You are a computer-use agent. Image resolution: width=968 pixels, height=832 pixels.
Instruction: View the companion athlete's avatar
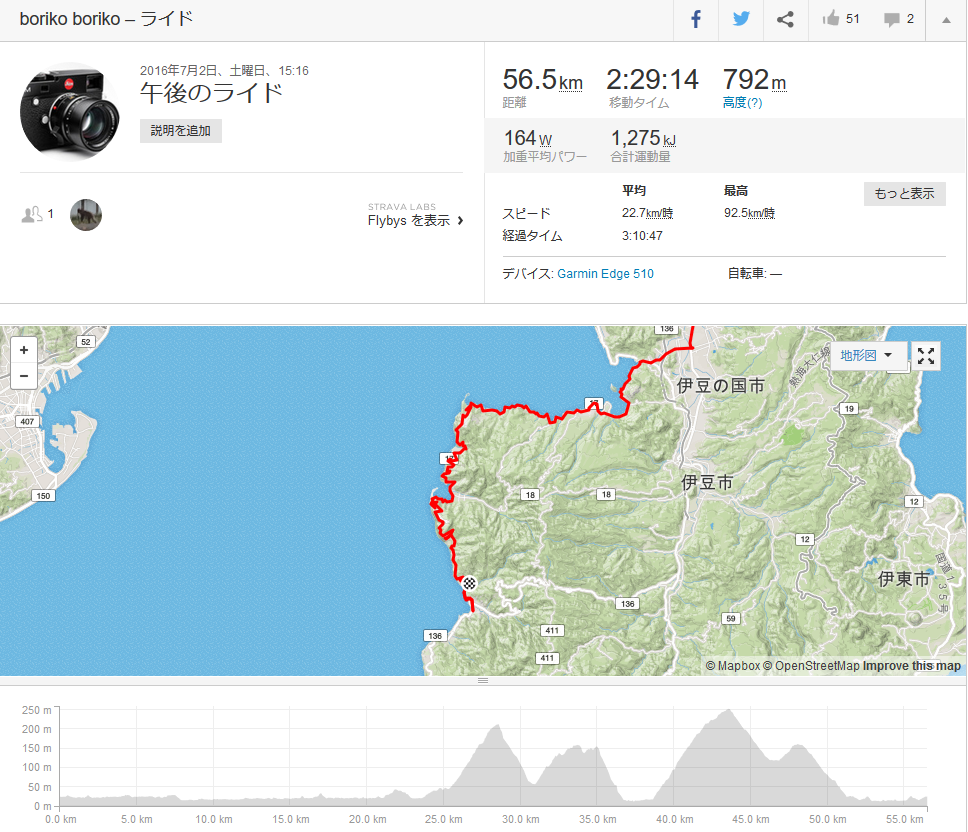[x=86, y=215]
